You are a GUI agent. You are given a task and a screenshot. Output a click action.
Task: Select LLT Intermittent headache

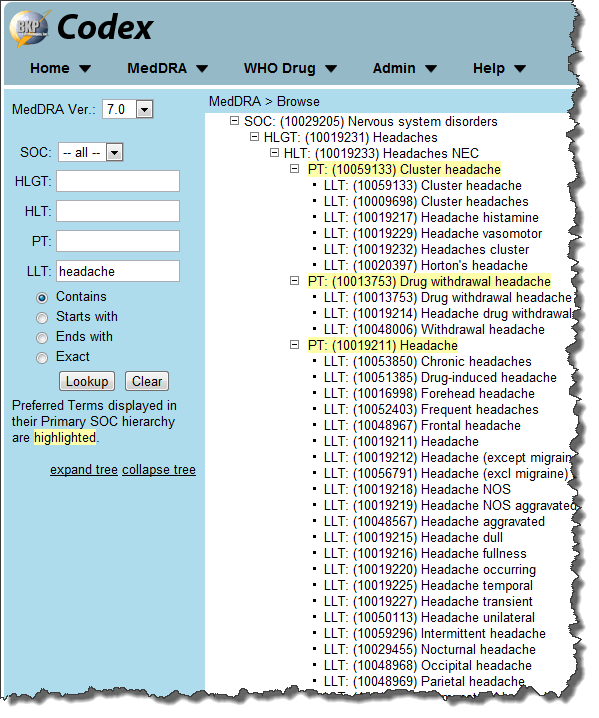pos(435,634)
